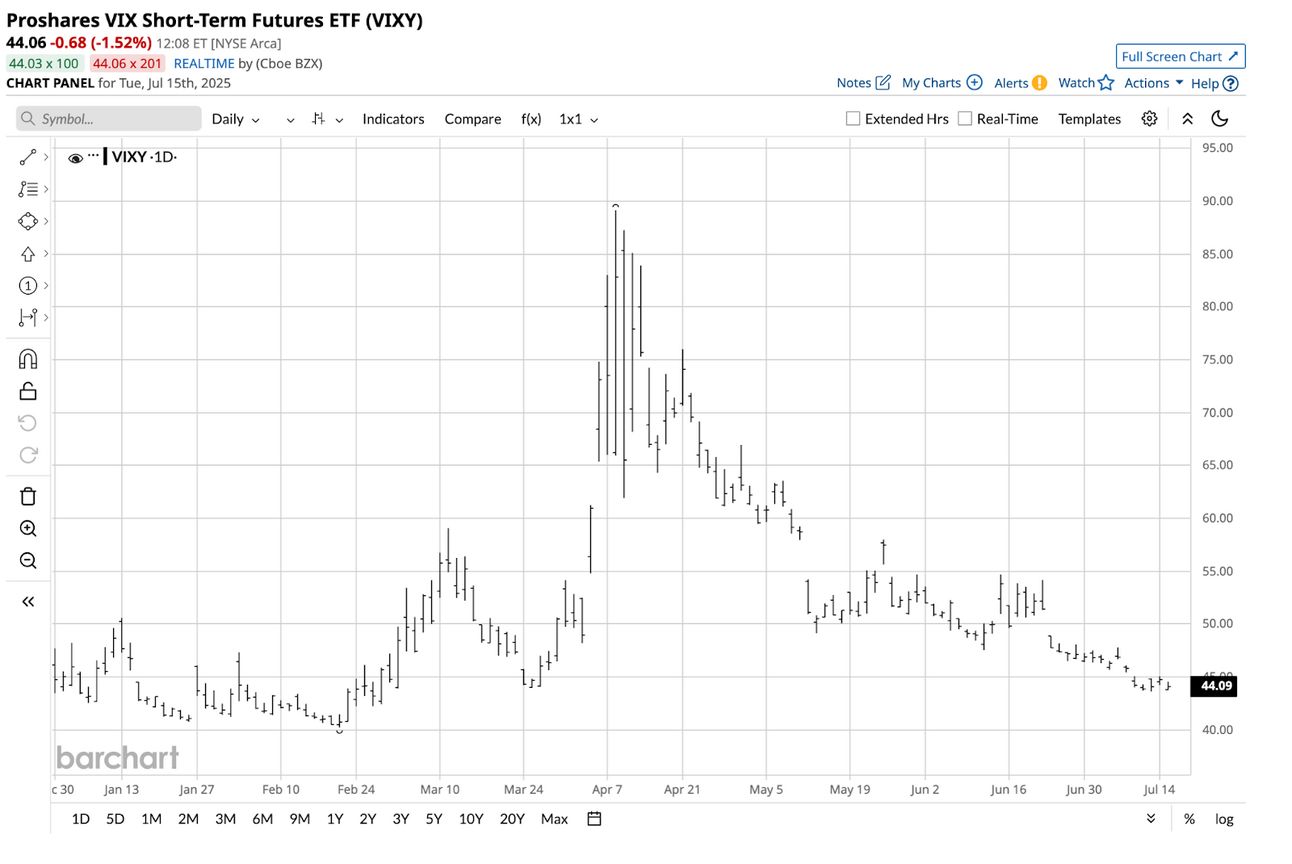Image resolution: width=1292 pixels, height=864 pixels.
Task: Enable Real-Time checkbox
Action: pyautogui.click(x=965, y=119)
